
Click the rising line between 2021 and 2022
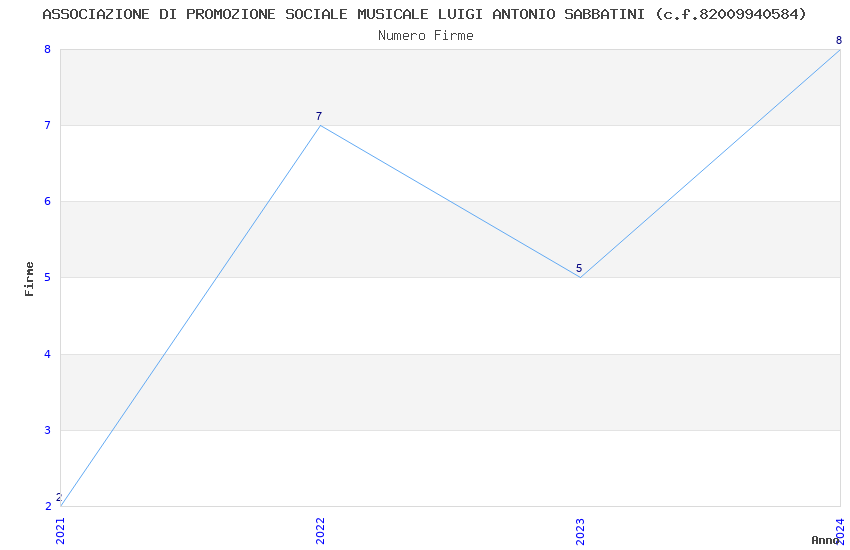pos(190,316)
